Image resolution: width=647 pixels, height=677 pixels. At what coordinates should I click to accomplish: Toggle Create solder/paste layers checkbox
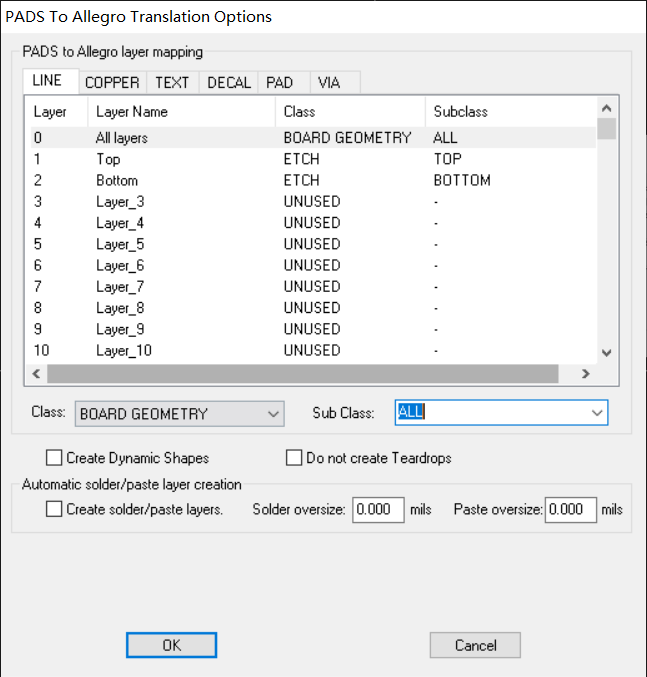click(x=54, y=509)
